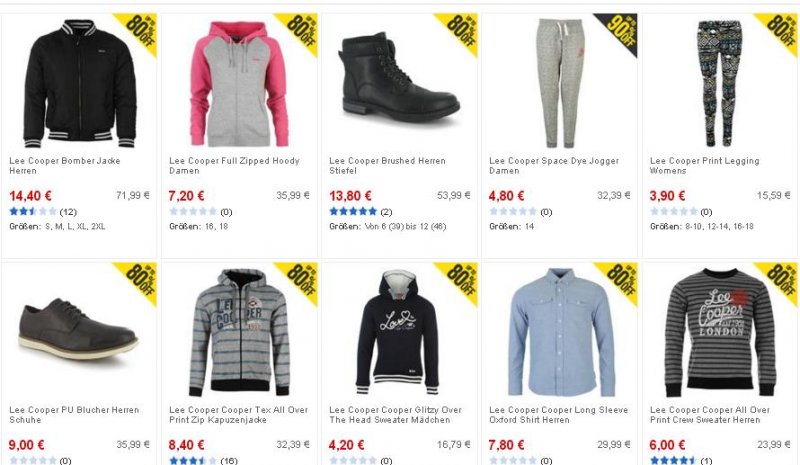Click the five-star rating of the Brushed Stiefel

353,211
